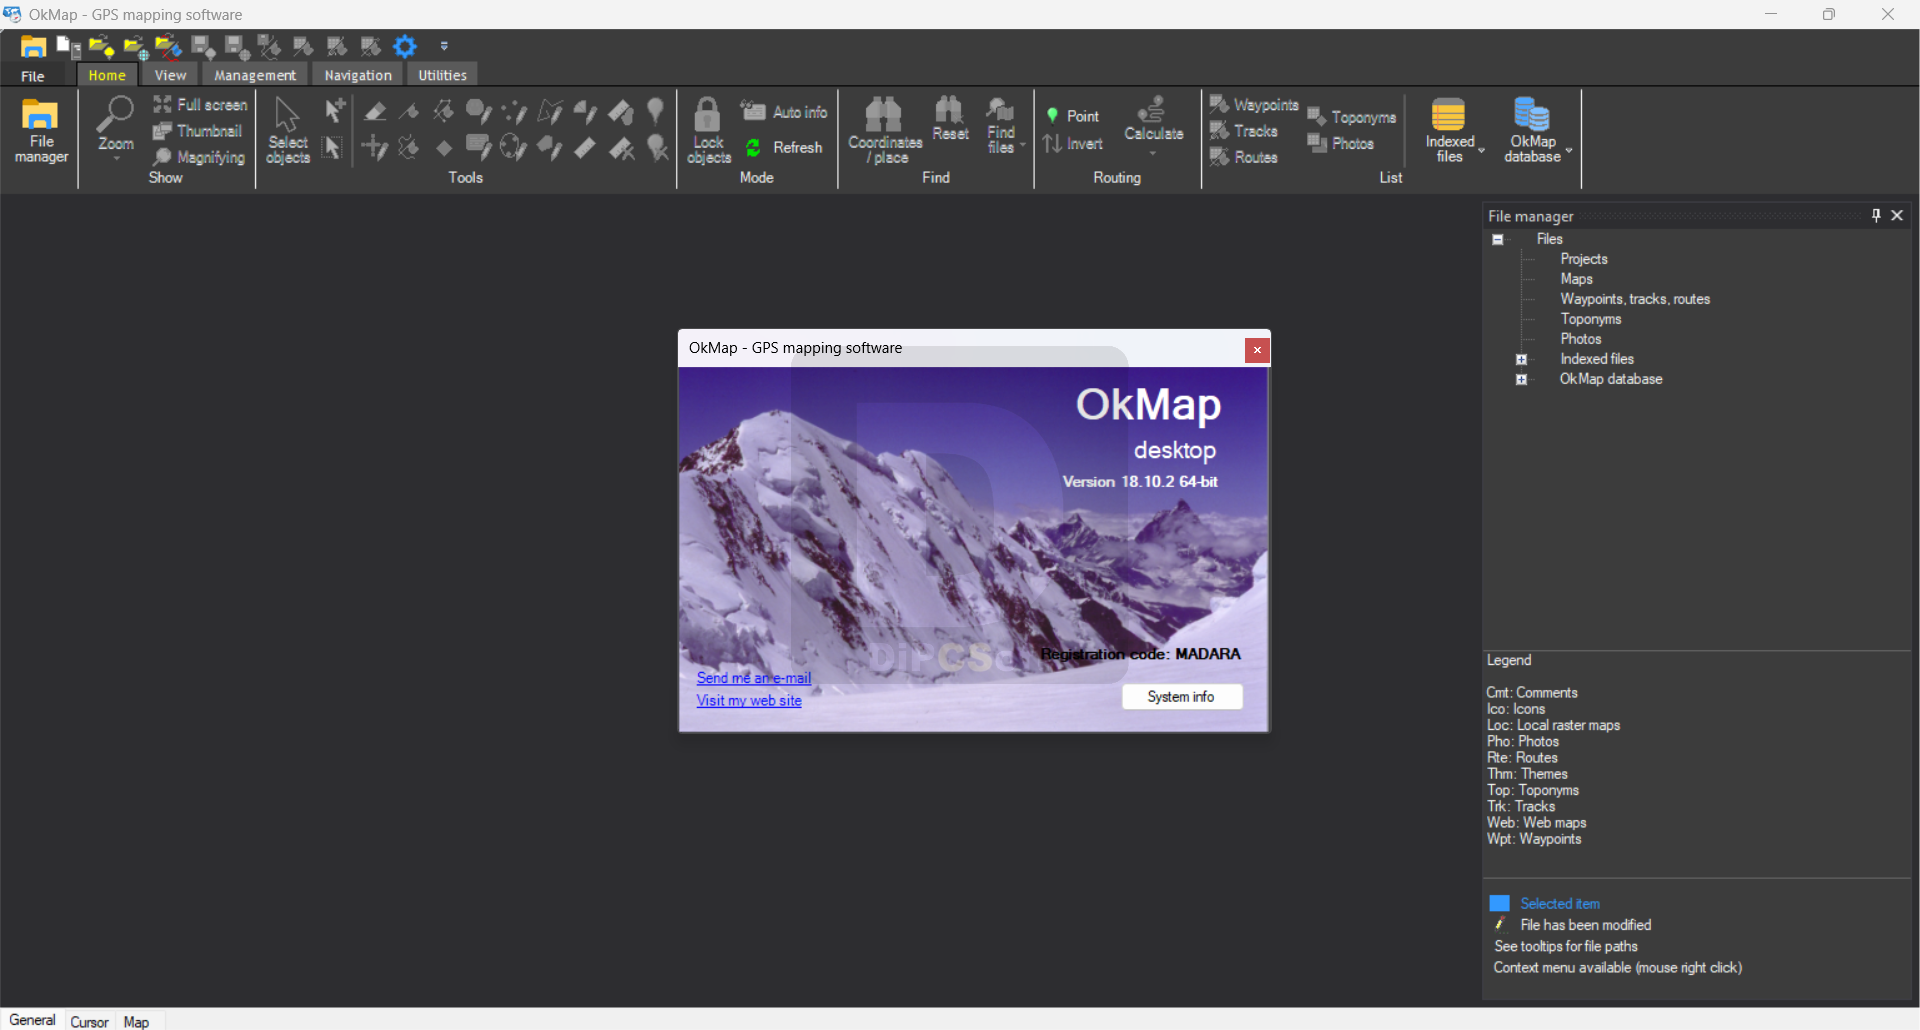Click the map pin tool icon
The height and width of the screenshot is (1030, 1920).
click(x=656, y=110)
